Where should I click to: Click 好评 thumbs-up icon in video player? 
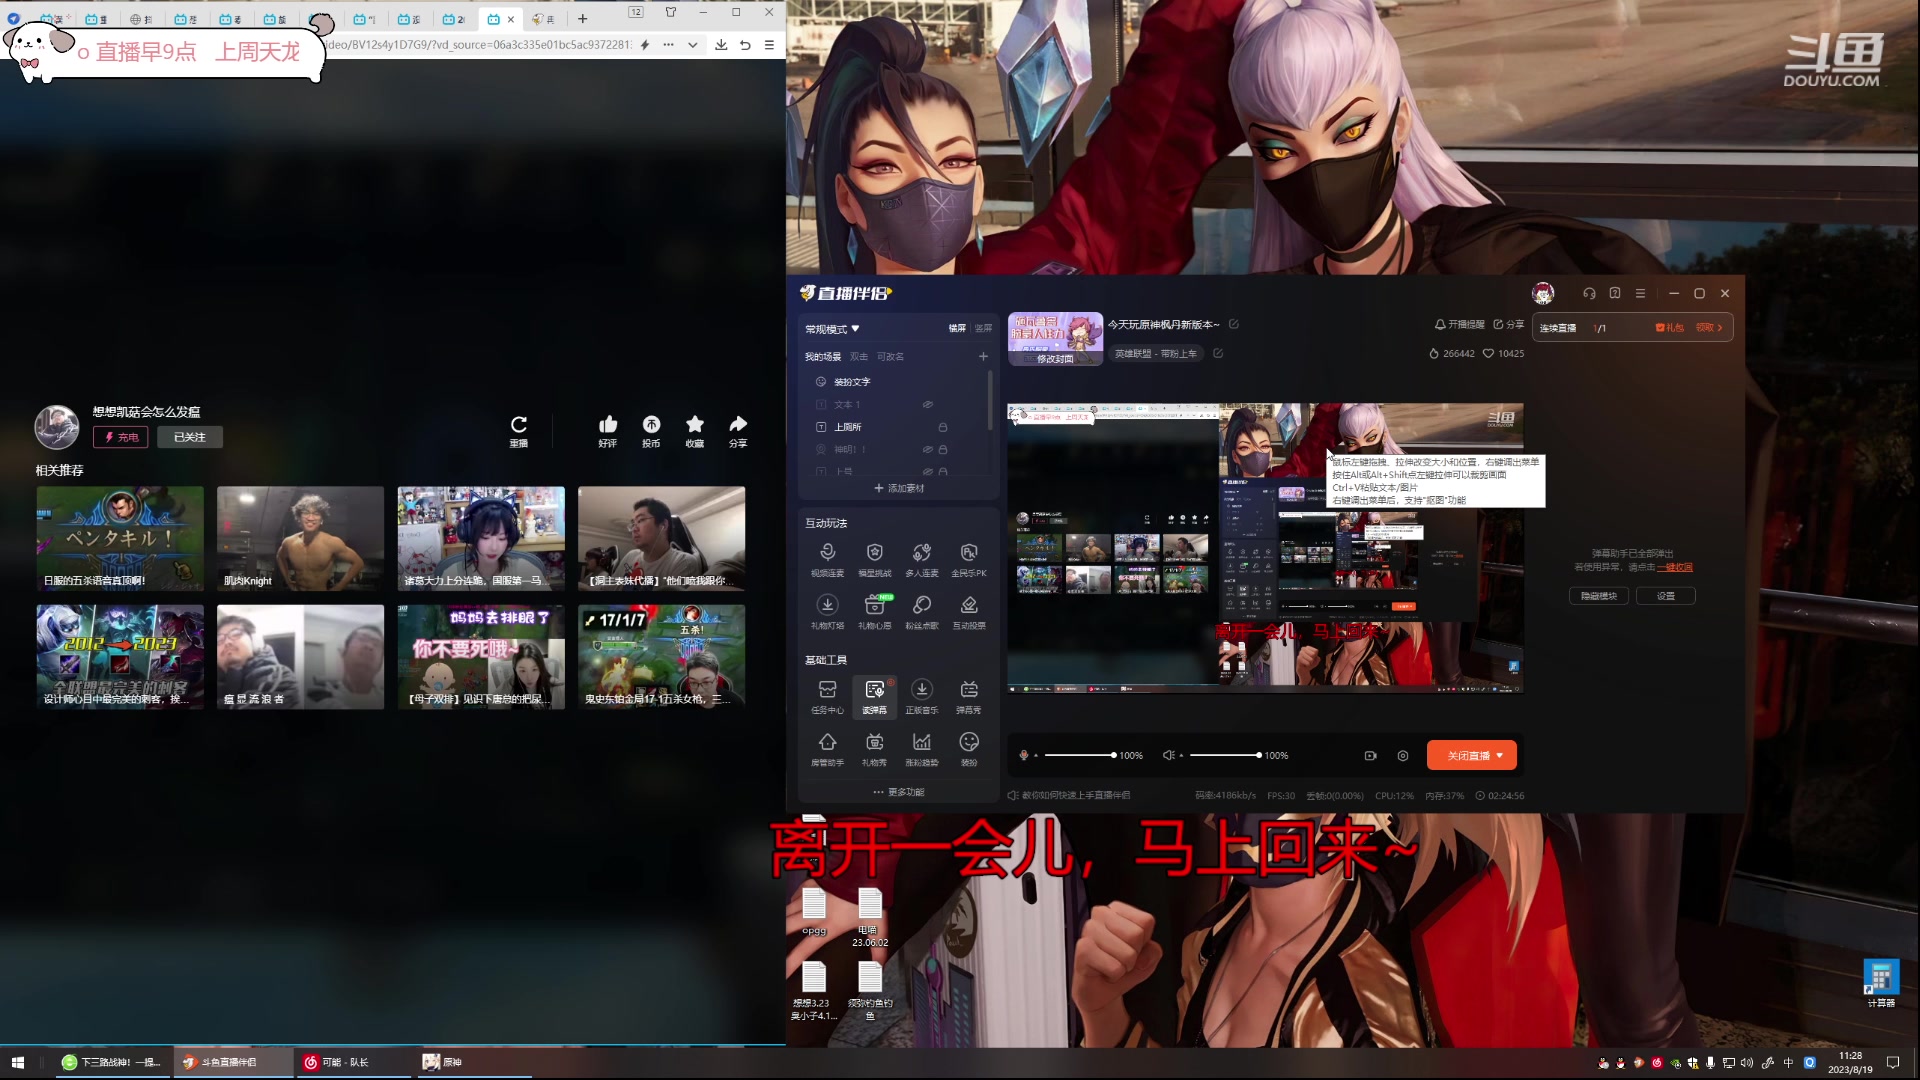[x=607, y=431]
